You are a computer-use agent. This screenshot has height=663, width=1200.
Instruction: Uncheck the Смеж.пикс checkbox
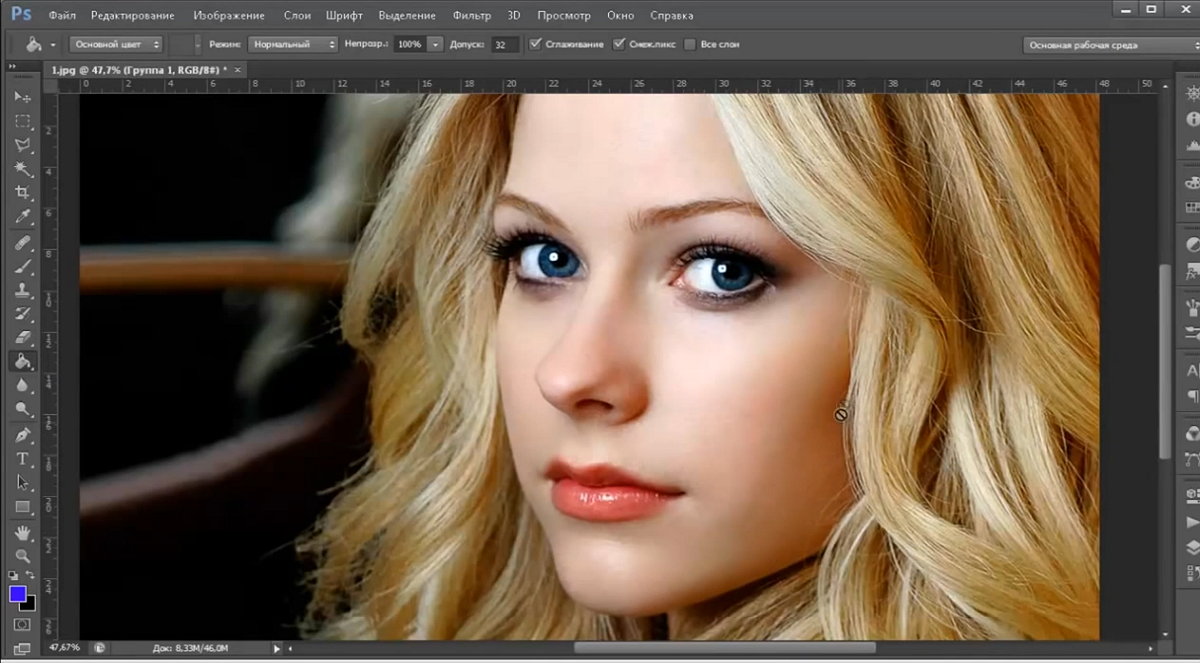click(619, 45)
